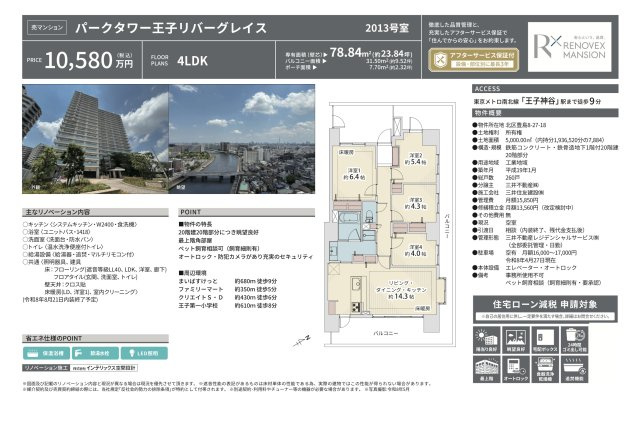Click the north compass arrow beside floor plan

[301, 341]
